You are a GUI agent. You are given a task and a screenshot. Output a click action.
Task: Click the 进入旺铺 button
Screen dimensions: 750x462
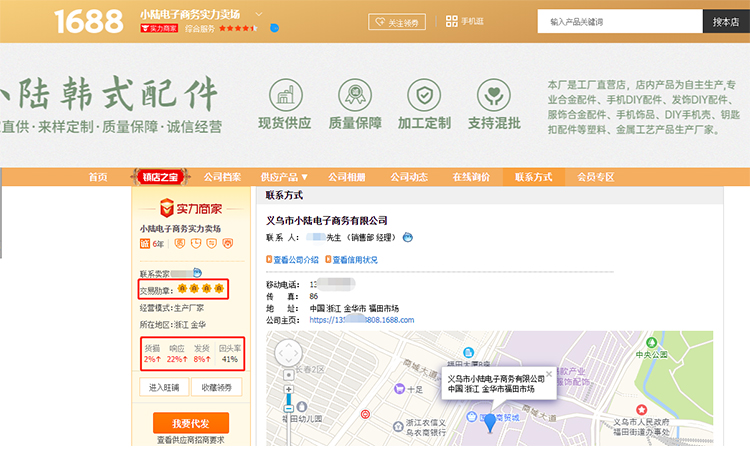[x=164, y=387]
